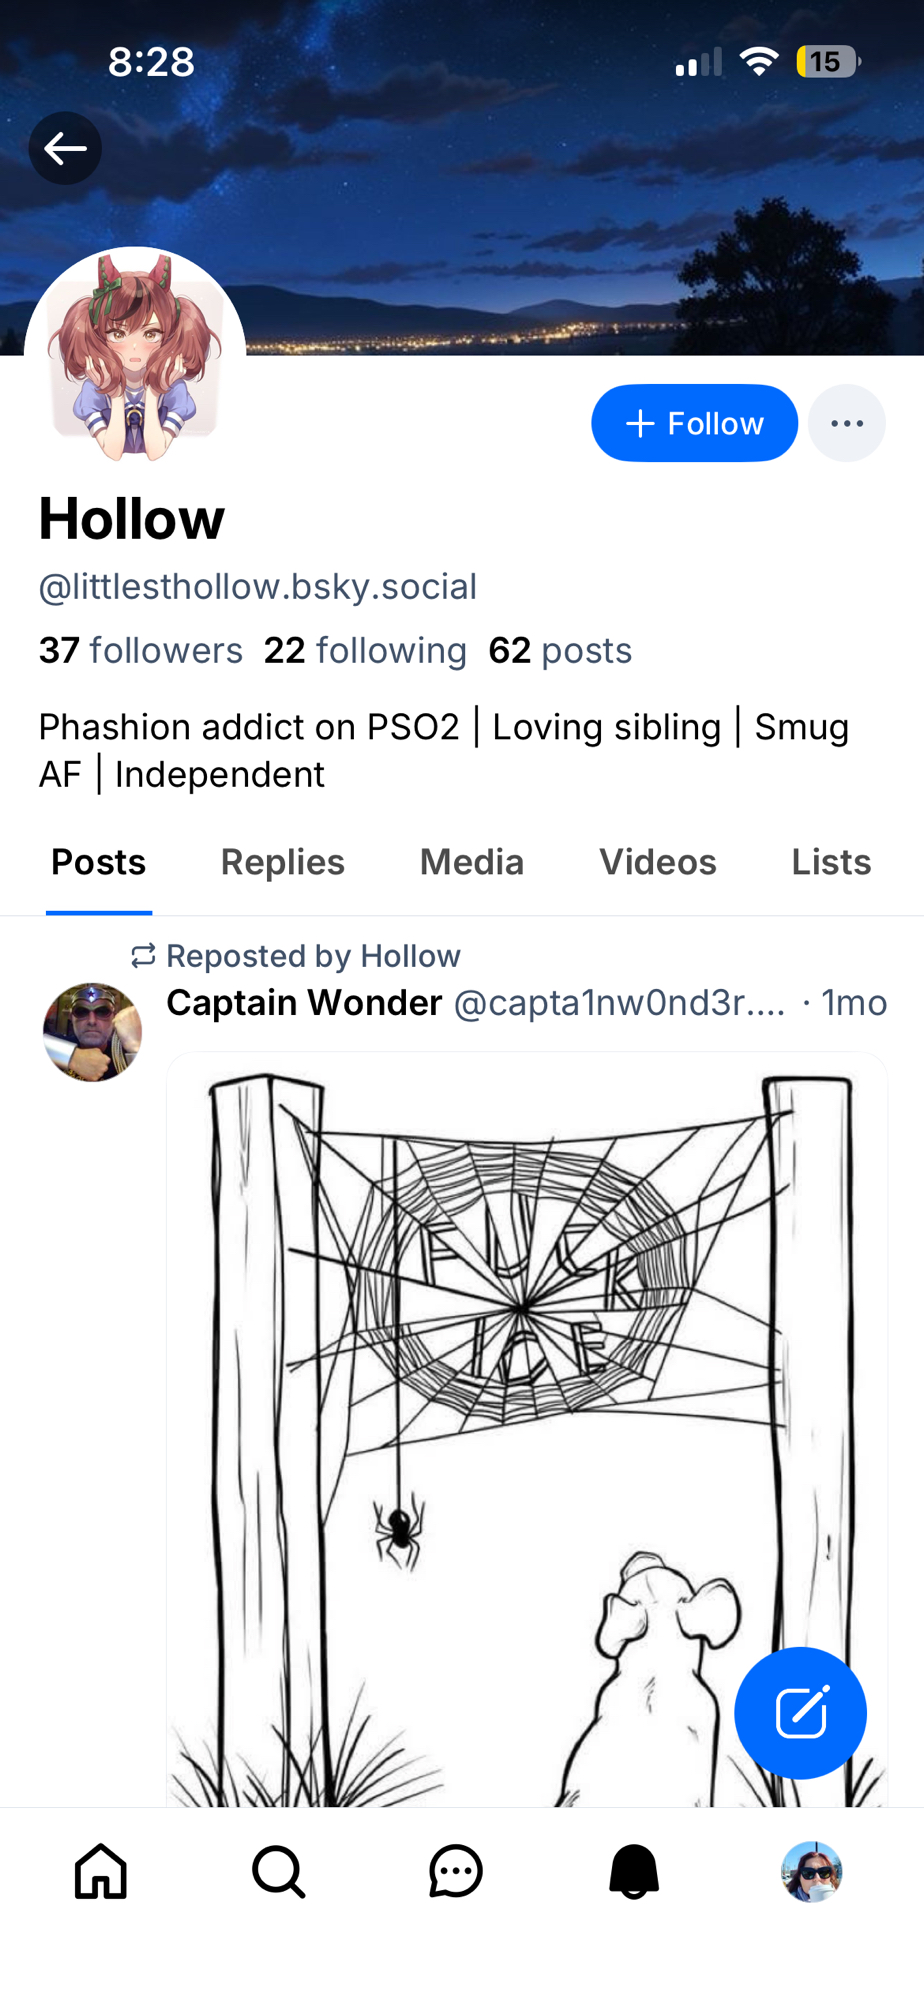The image size is (924, 2000).
Task: Switch to the Replies tab
Action: click(283, 862)
